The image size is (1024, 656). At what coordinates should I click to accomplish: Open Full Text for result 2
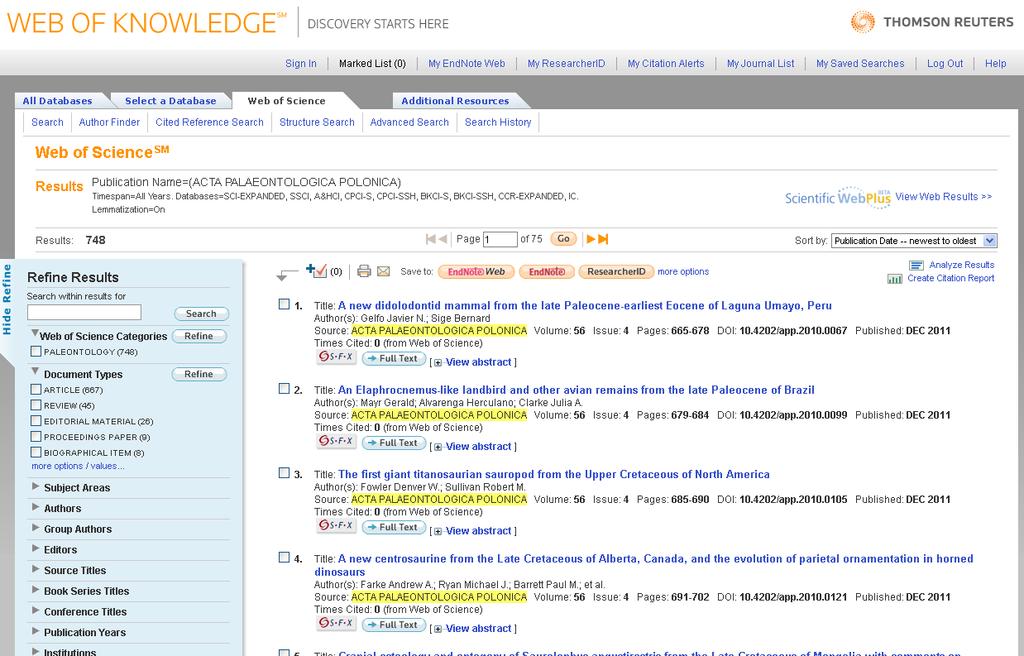(394, 443)
